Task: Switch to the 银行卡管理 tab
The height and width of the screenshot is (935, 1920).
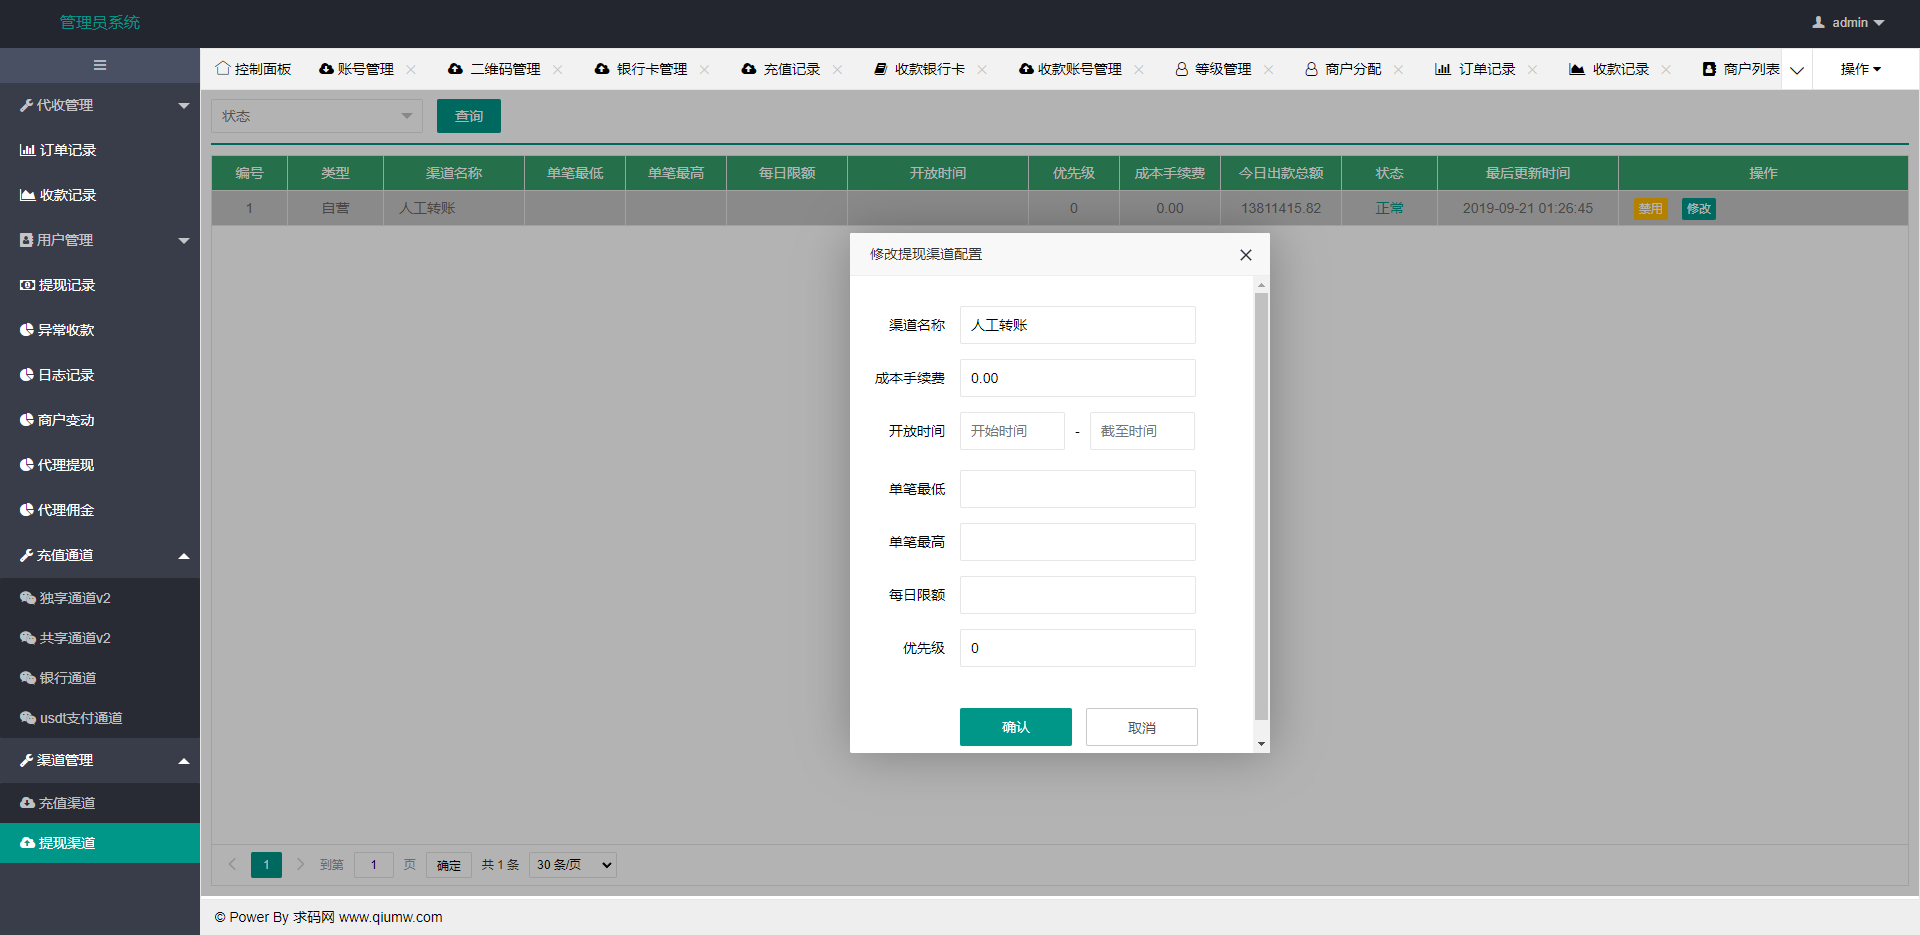Action: click(651, 69)
